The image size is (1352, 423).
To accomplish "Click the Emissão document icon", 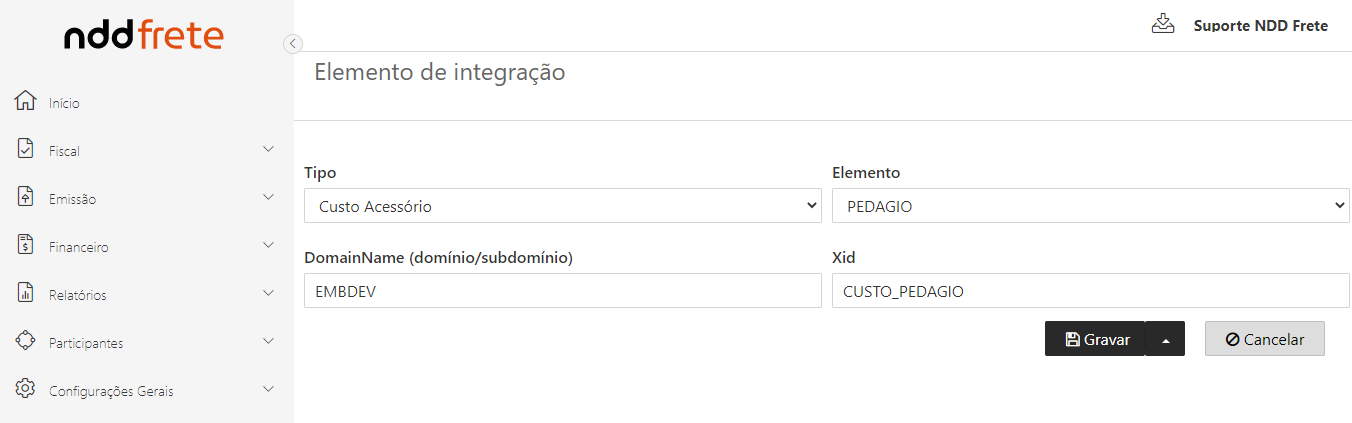I will (26, 197).
